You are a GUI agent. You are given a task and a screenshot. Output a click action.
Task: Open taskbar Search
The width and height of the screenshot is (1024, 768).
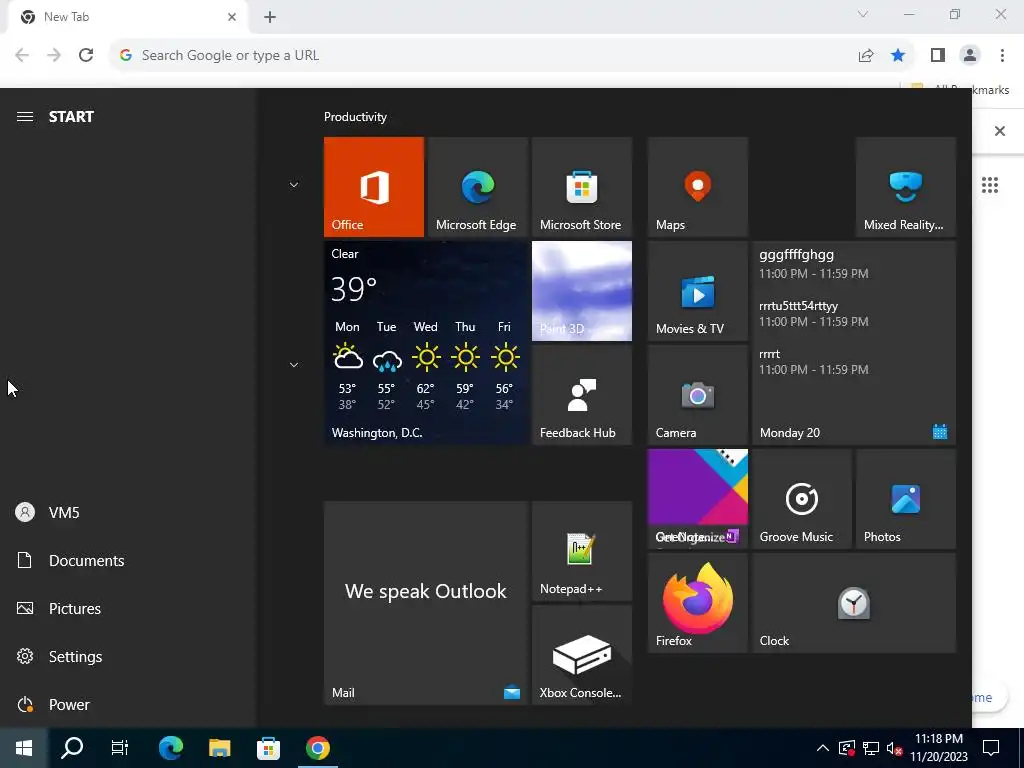[72, 748]
